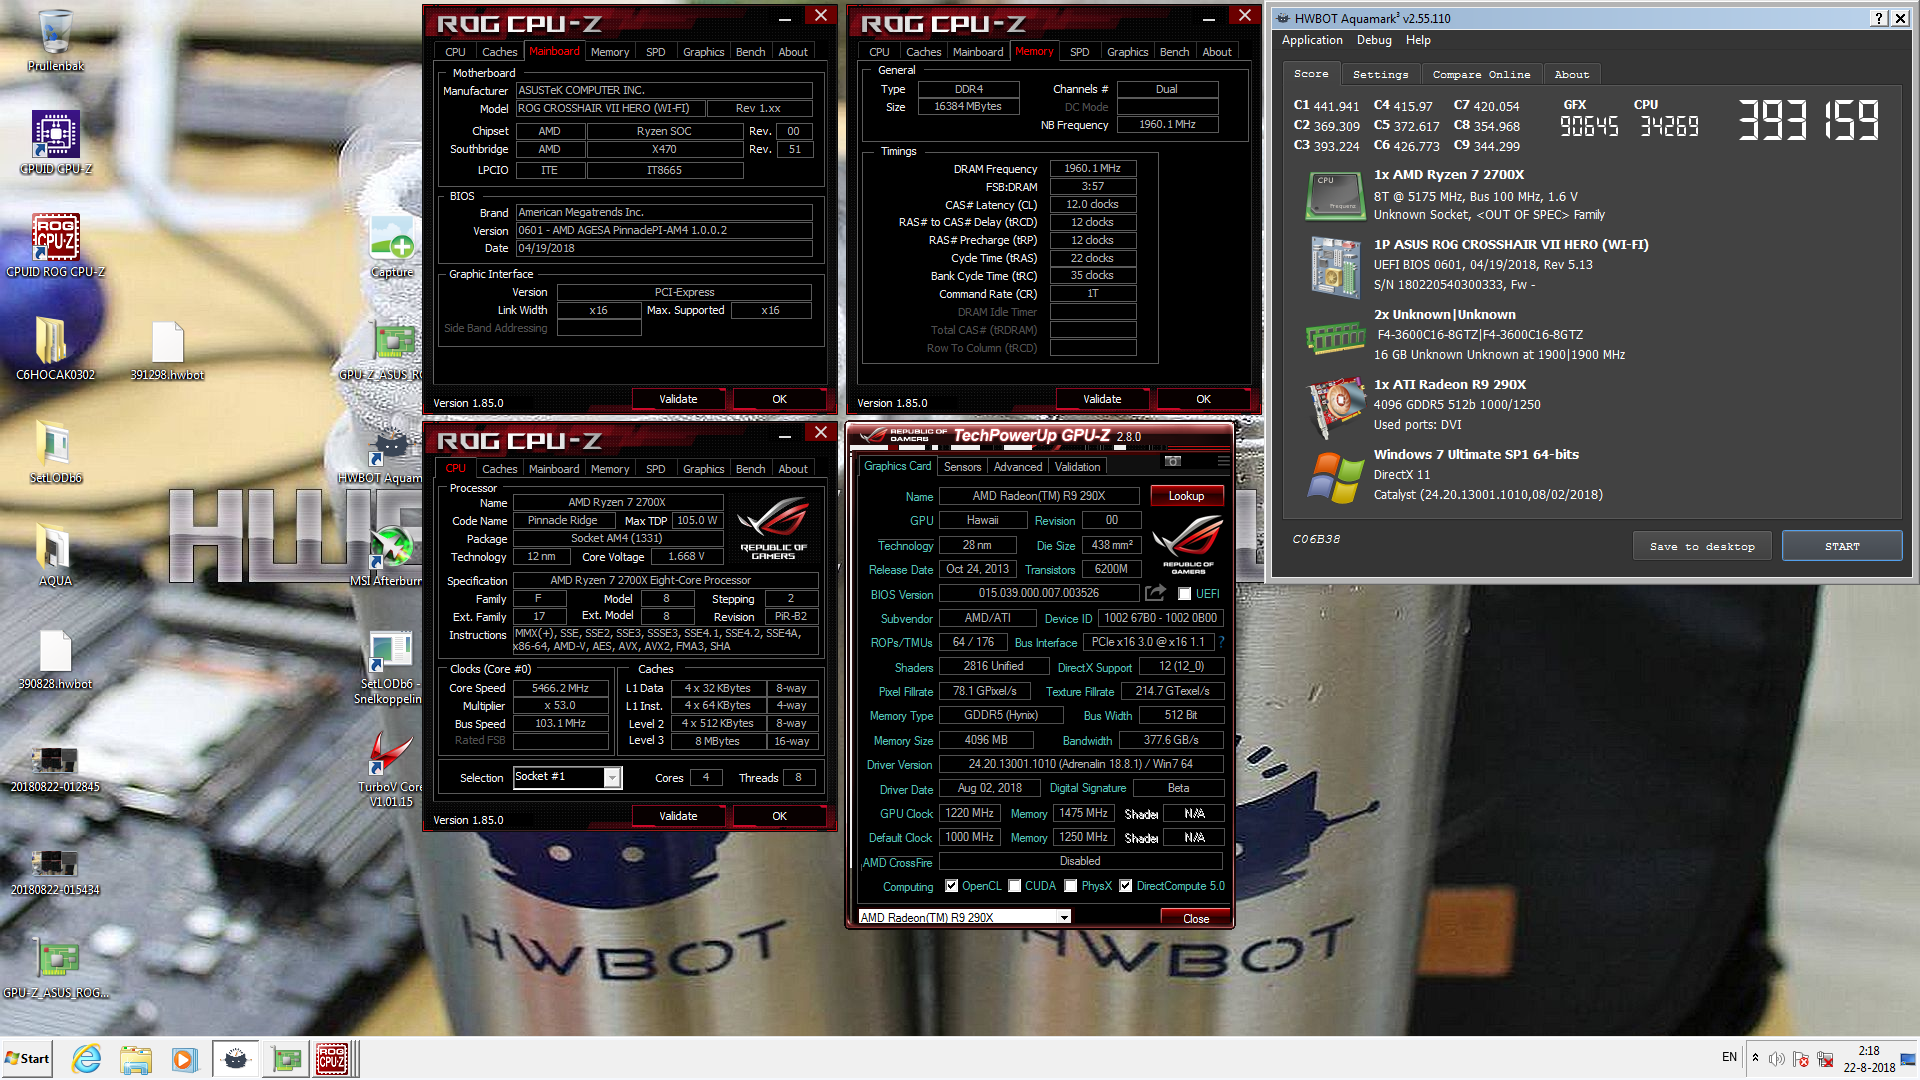Viewport: 1920px width, 1080px height.
Task: Show hidden tray icons with the arrow
Action: pos(1755,1058)
